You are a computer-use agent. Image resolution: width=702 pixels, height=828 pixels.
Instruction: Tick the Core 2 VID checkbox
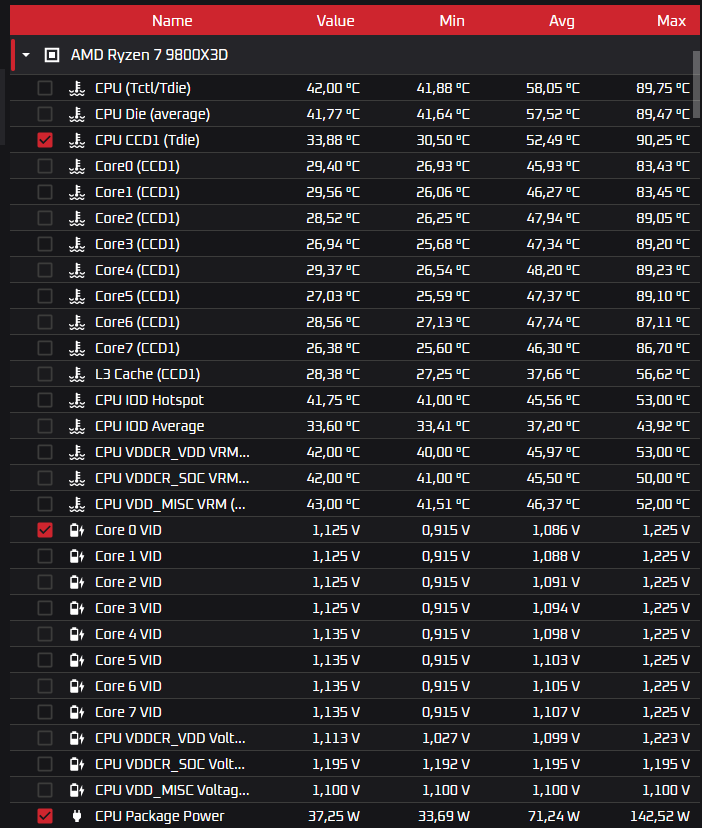[x=45, y=582]
